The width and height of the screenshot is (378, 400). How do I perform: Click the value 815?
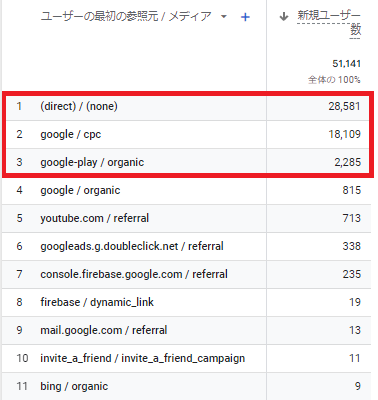click(352, 190)
